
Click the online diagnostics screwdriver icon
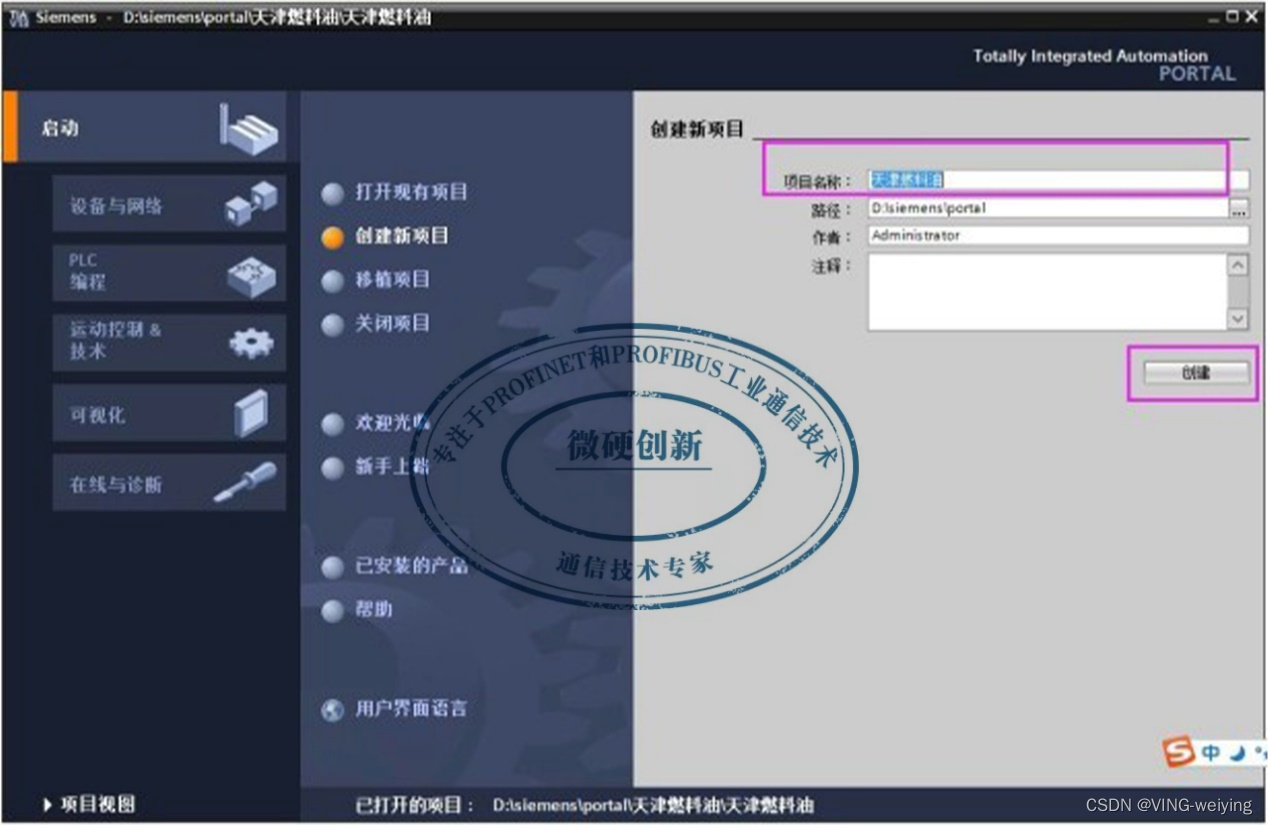pos(246,483)
